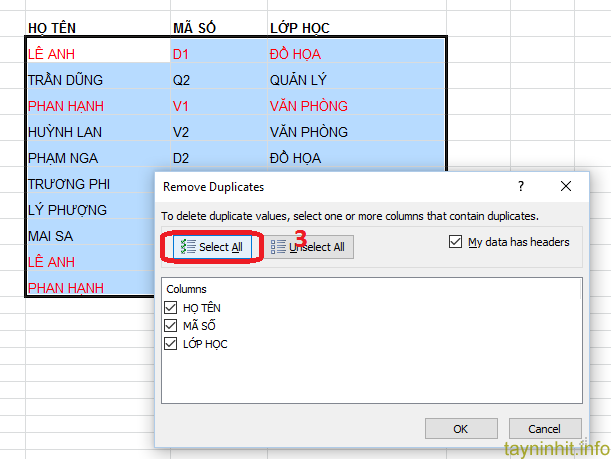Click the MAI SA cell

click(48, 236)
